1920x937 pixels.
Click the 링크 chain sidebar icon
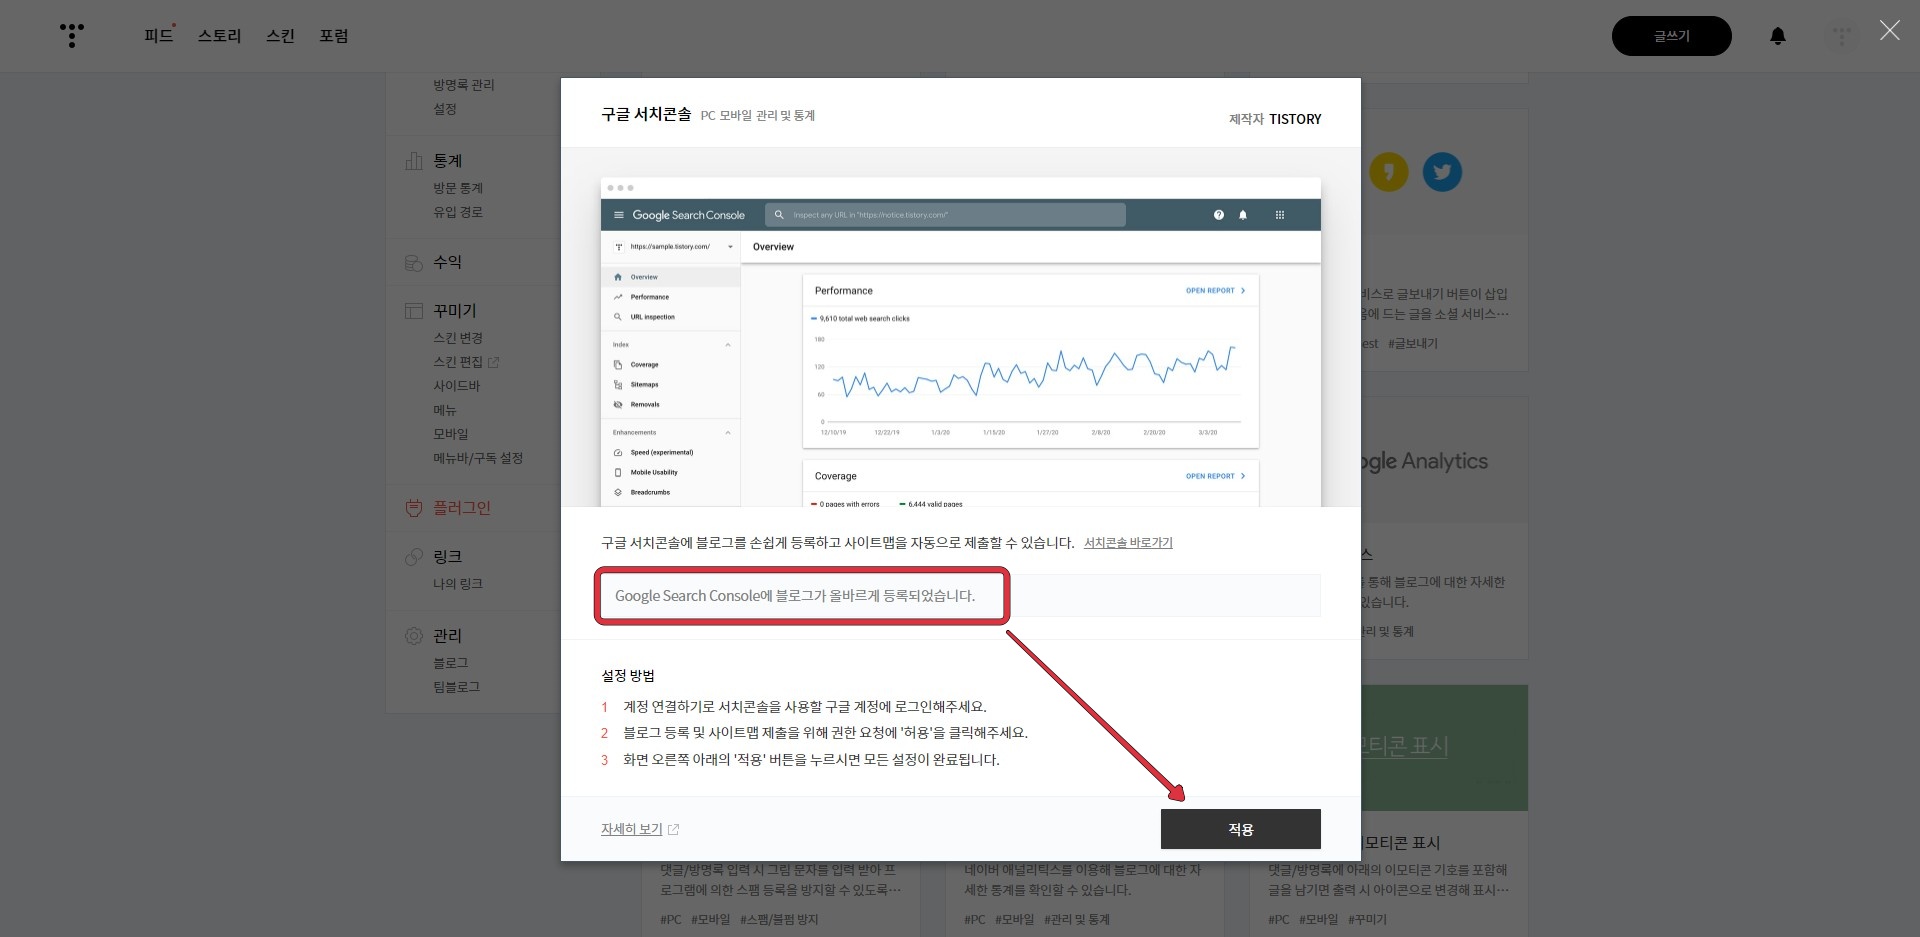coord(414,557)
